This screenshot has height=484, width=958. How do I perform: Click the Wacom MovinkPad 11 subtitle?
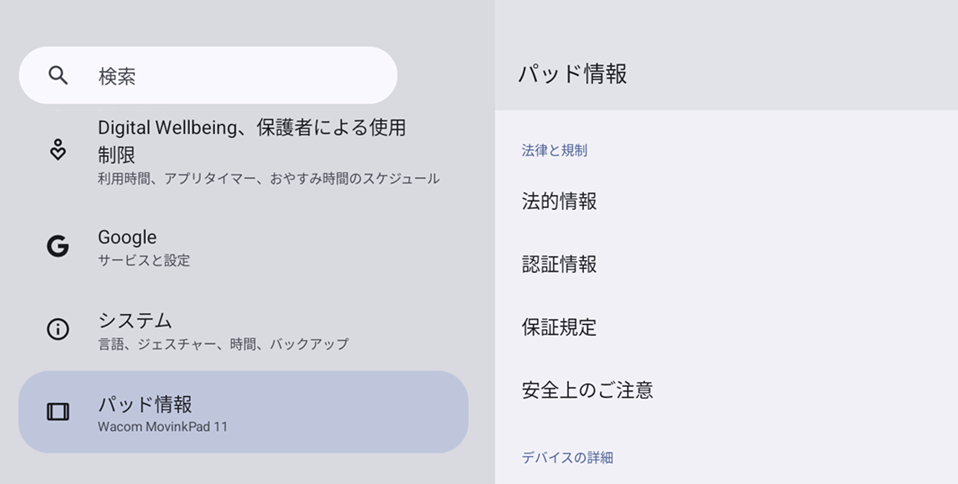(163, 427)
